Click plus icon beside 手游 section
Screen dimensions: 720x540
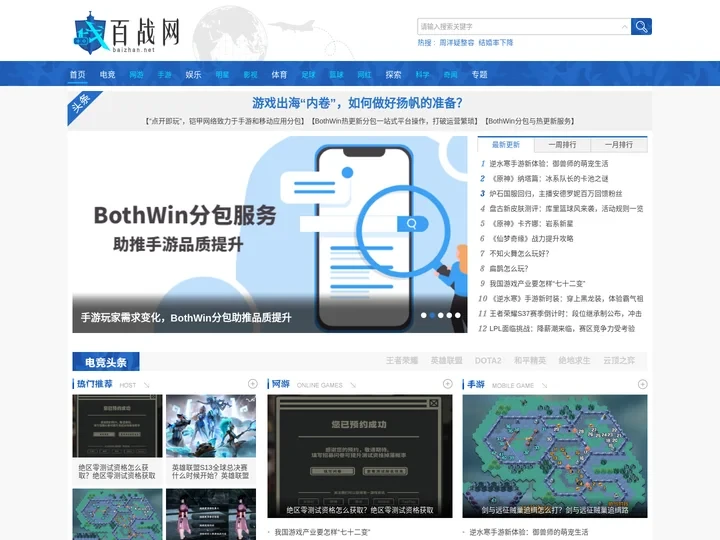[642, 384]
